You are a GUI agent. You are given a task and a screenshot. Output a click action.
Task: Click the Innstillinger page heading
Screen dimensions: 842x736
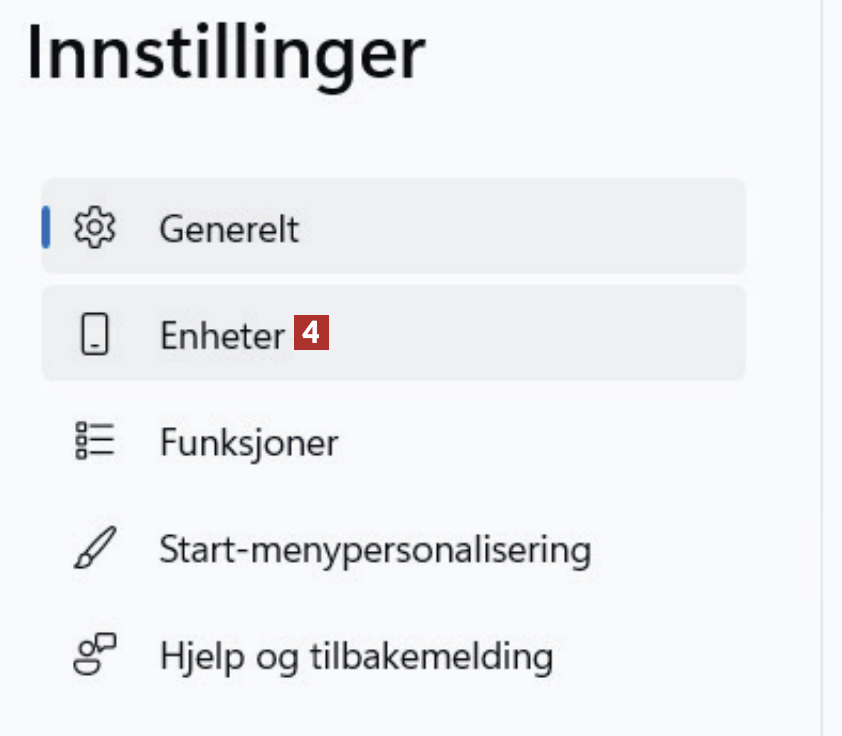[x=226, y=56]
